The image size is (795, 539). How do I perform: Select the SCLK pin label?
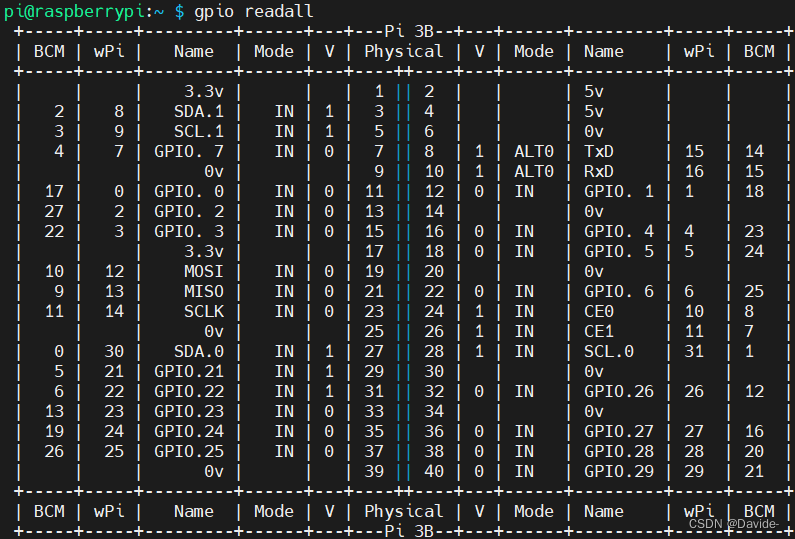click(204, 311)
